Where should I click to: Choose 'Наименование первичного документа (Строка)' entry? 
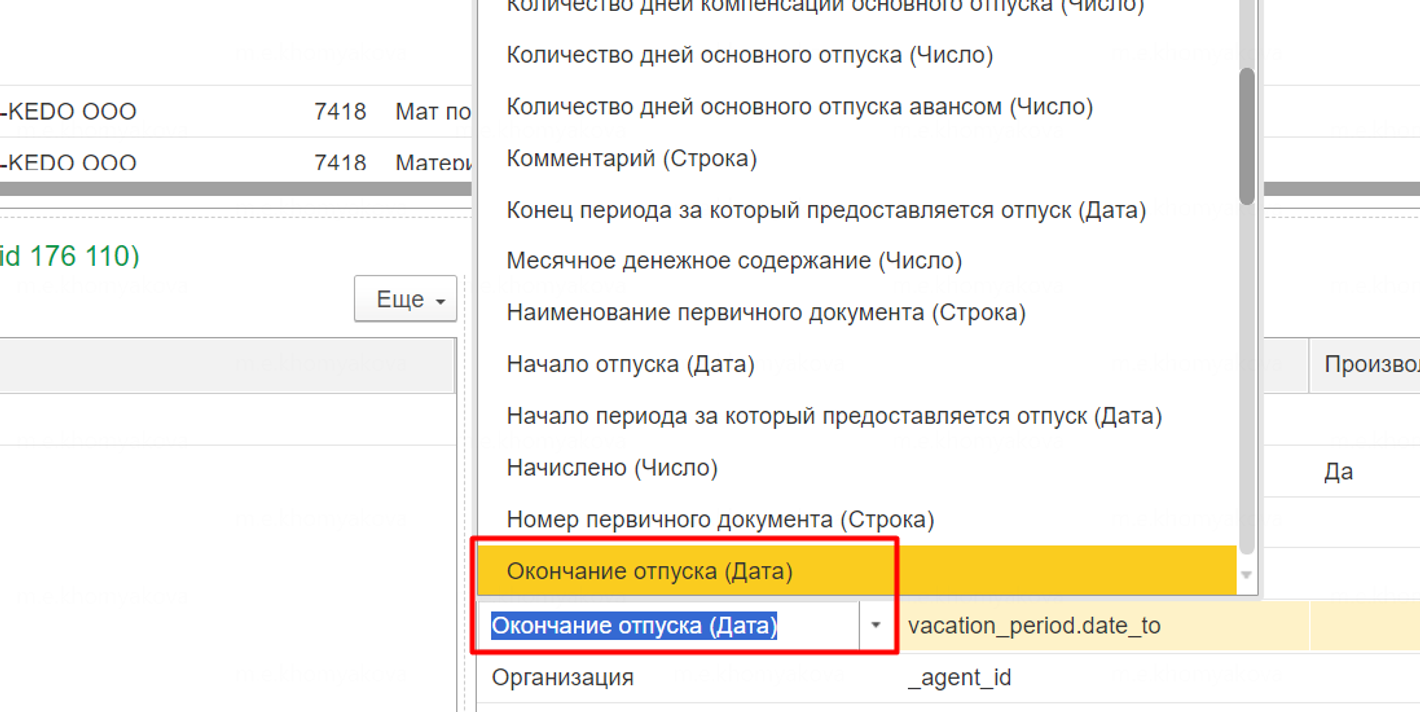[765, 313]
